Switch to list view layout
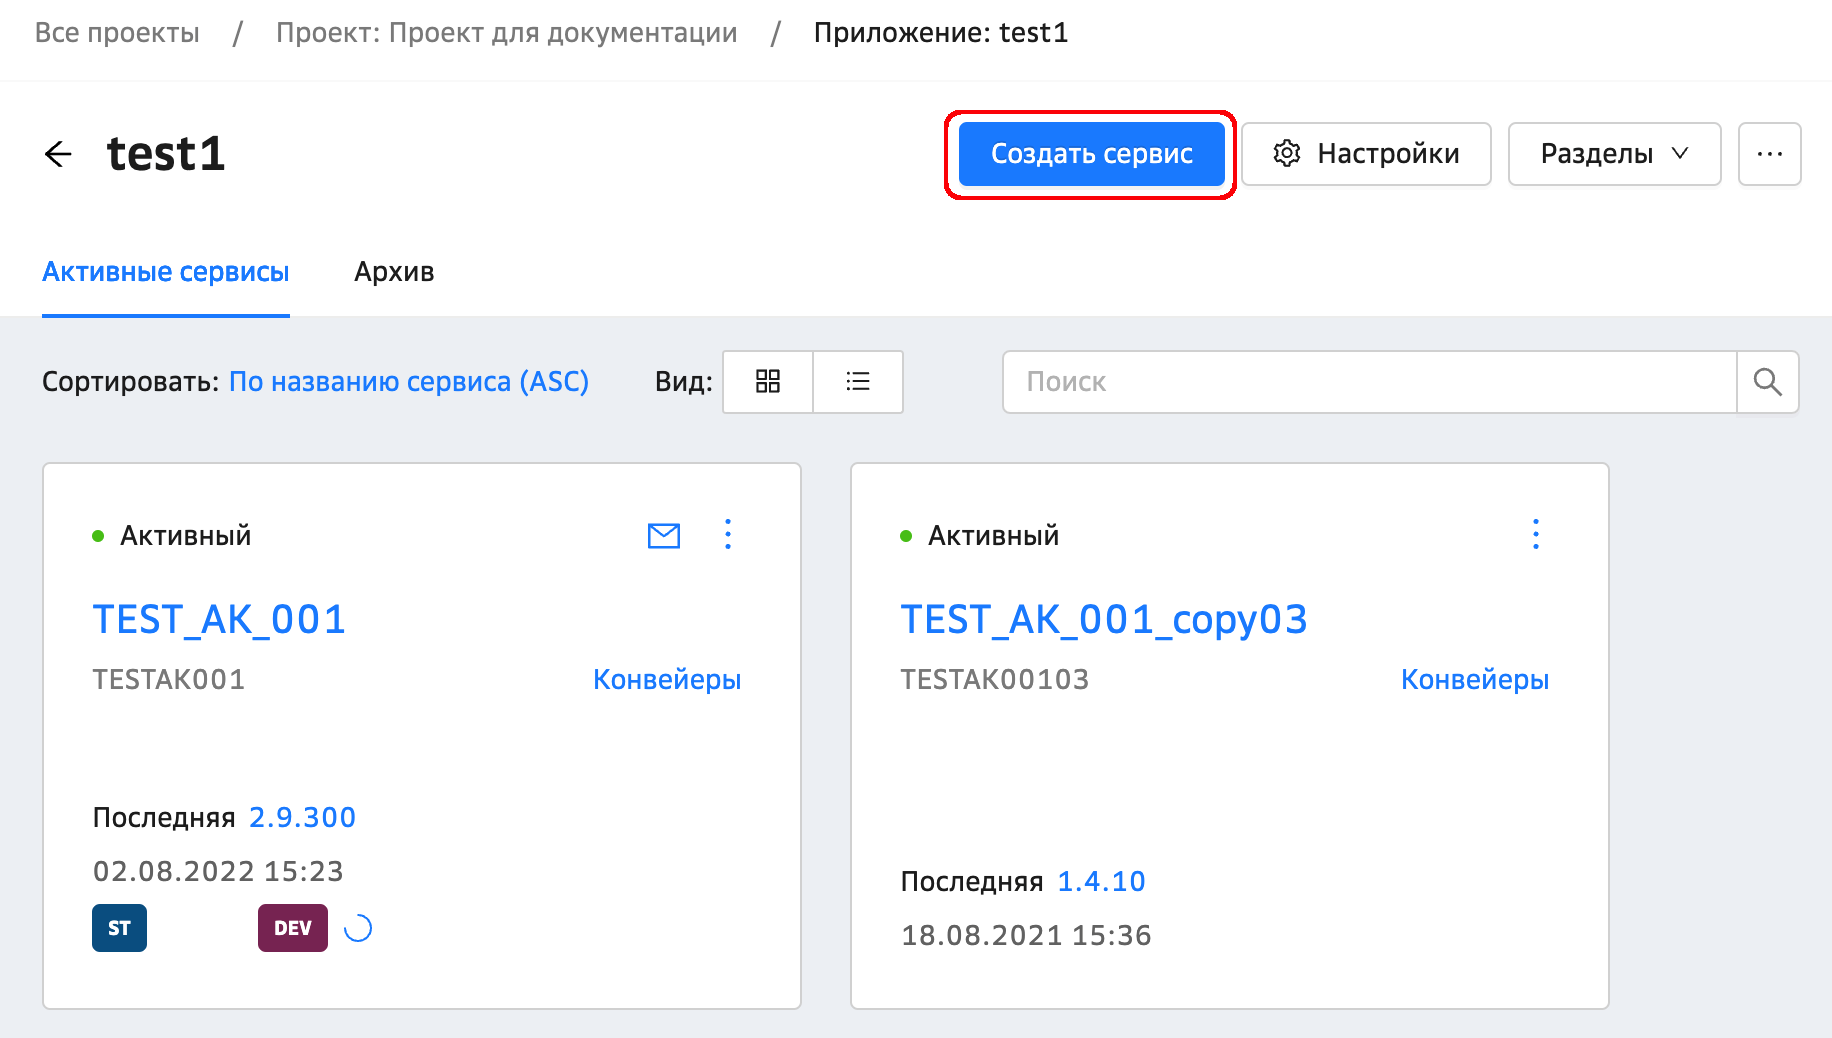1832x1038 pixels. [858, 382]
